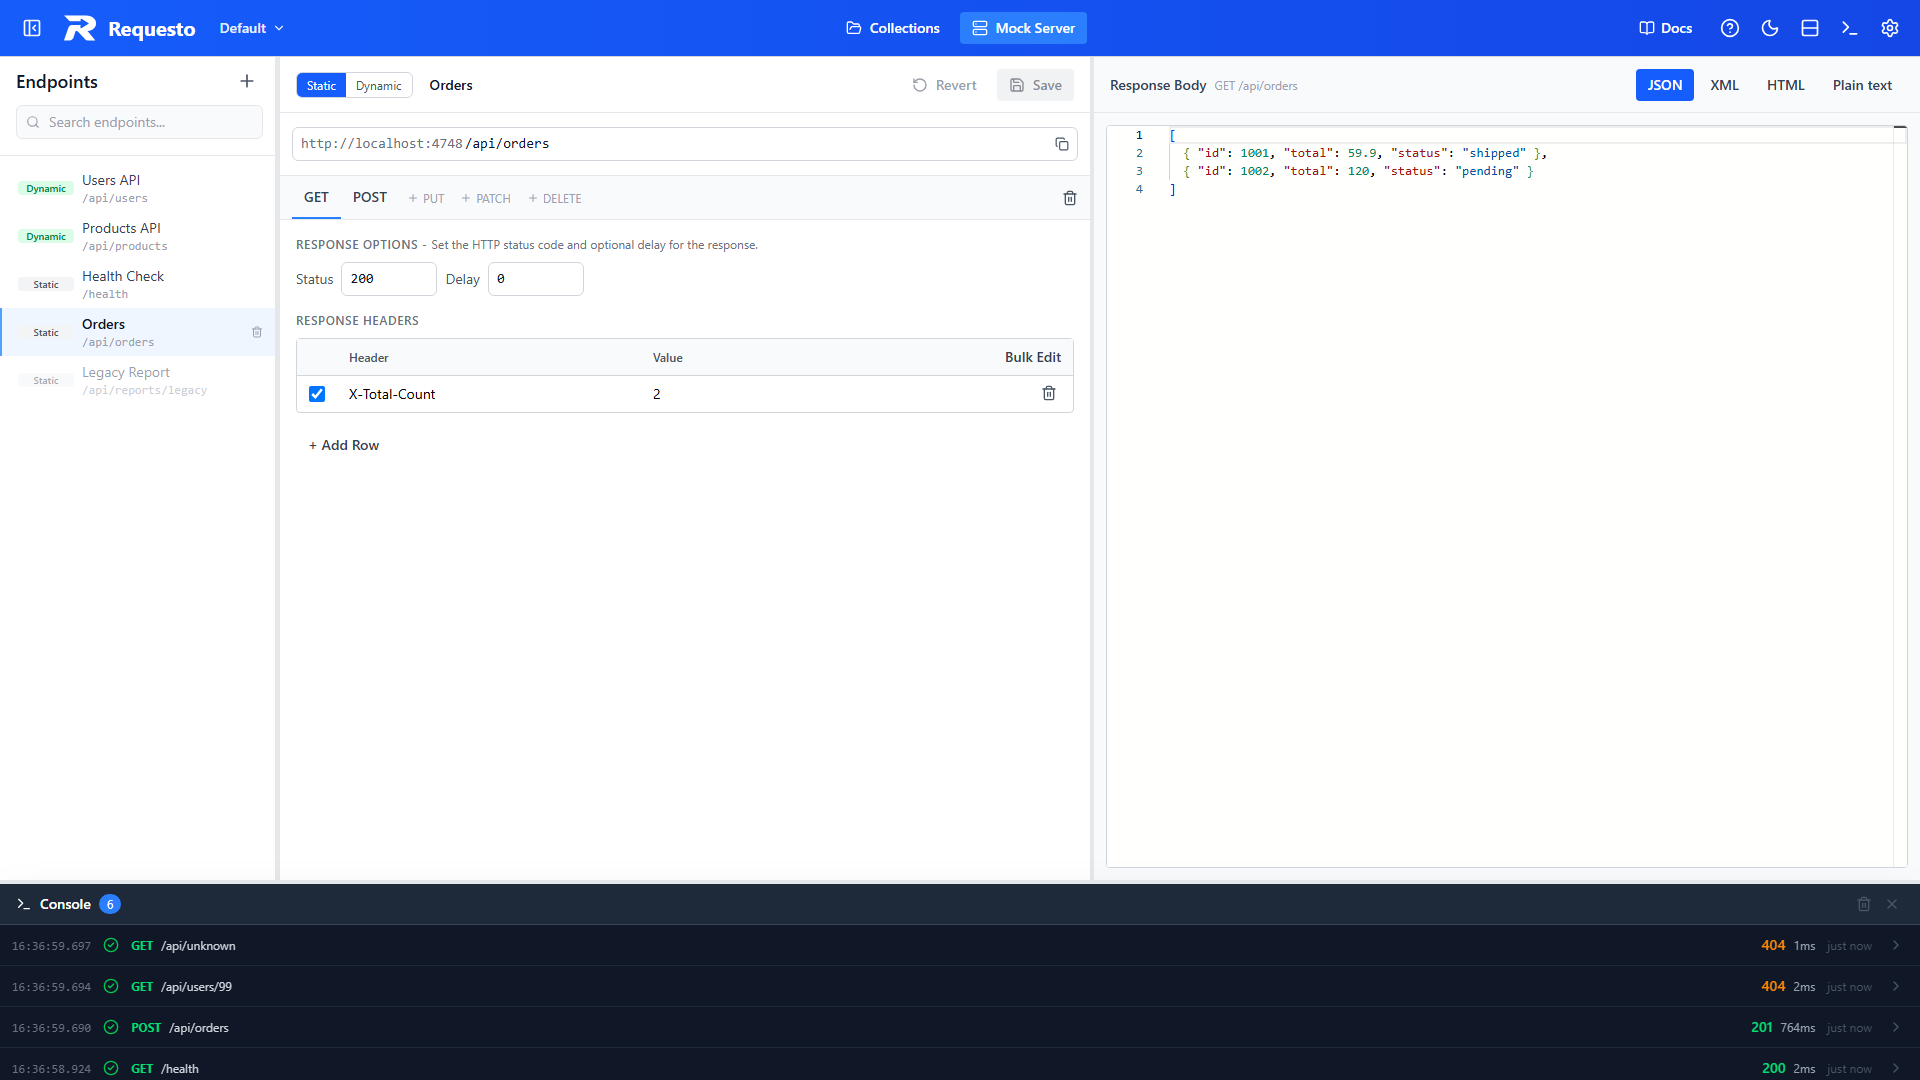The height and width of the screenshot is (1080, 1920).
Task: Save the endpoint
Action: [1035, 85]
